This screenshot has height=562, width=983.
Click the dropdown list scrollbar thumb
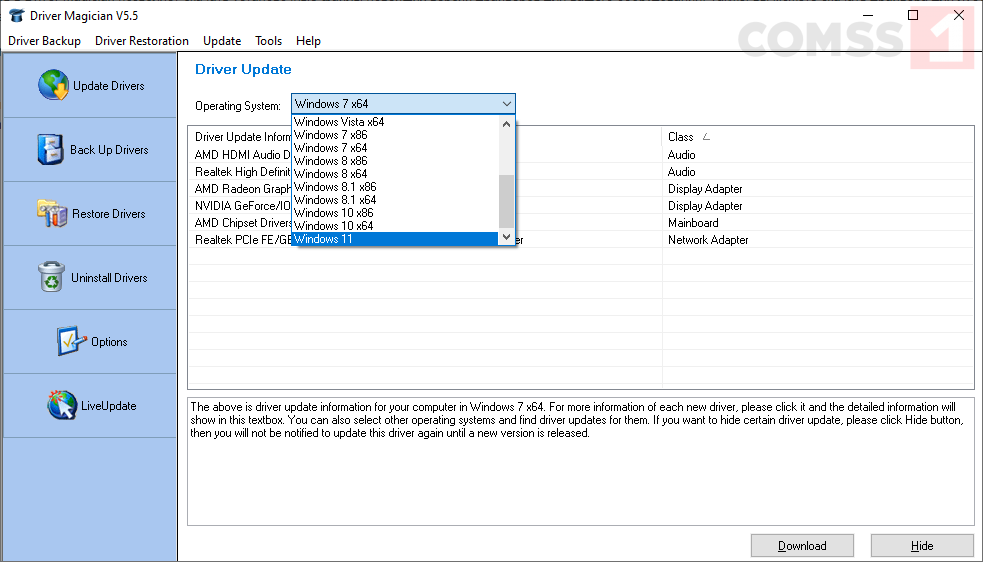pyautogui.click(x=507, y=201)
